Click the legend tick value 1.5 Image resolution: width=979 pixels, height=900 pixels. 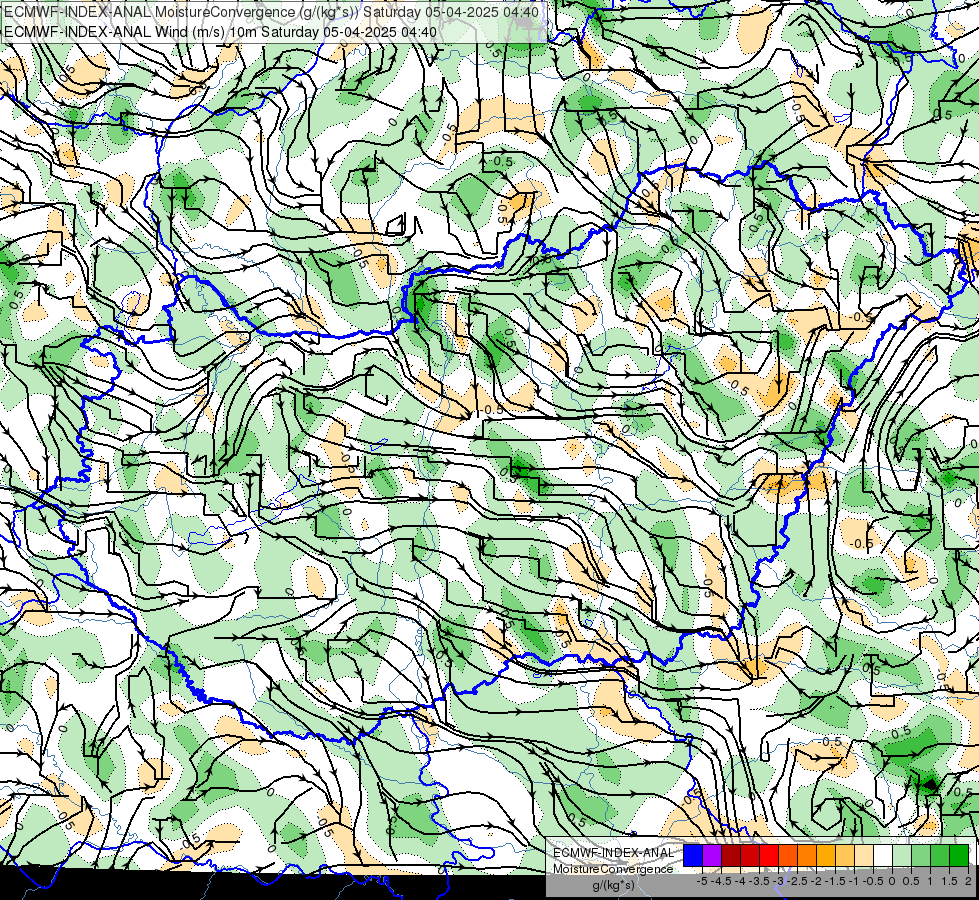pyautogui.click(x=950, y=881)
